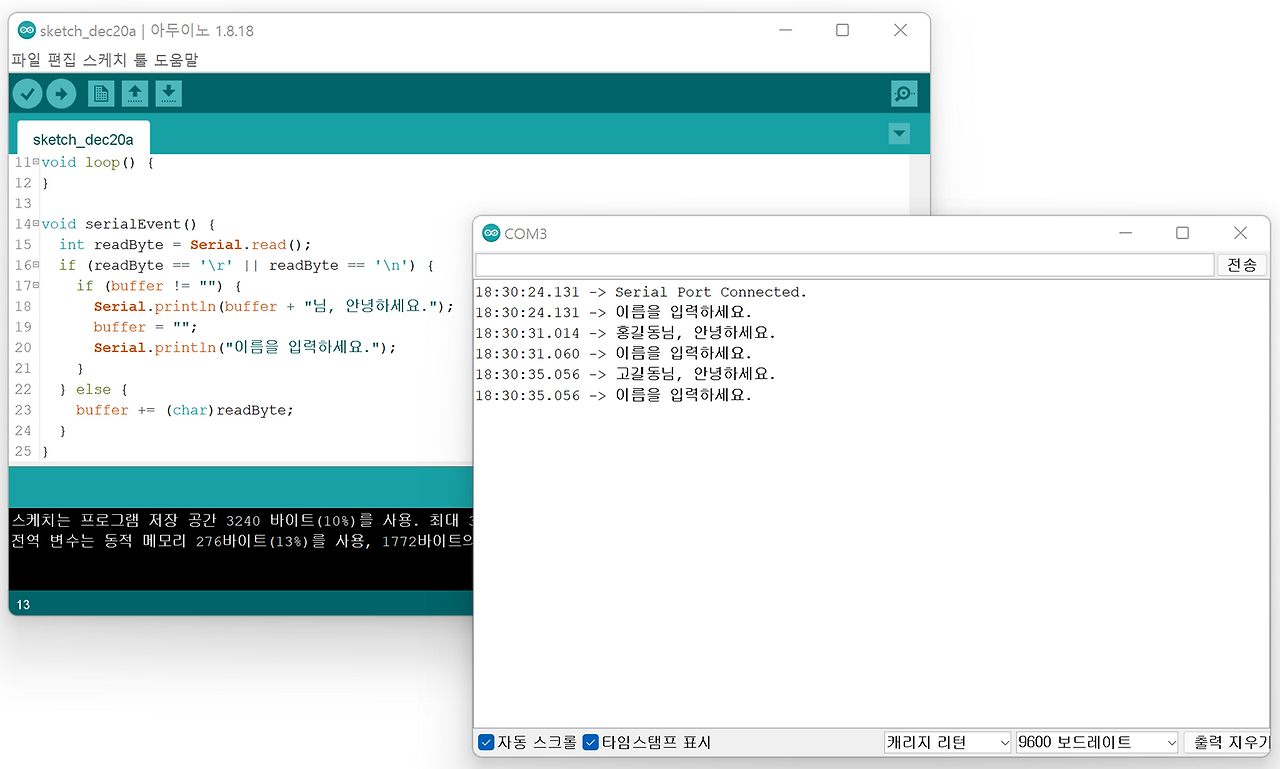
Task: Click the Arduino logo in the IDE title bar
Action: (x=27, y=30)
